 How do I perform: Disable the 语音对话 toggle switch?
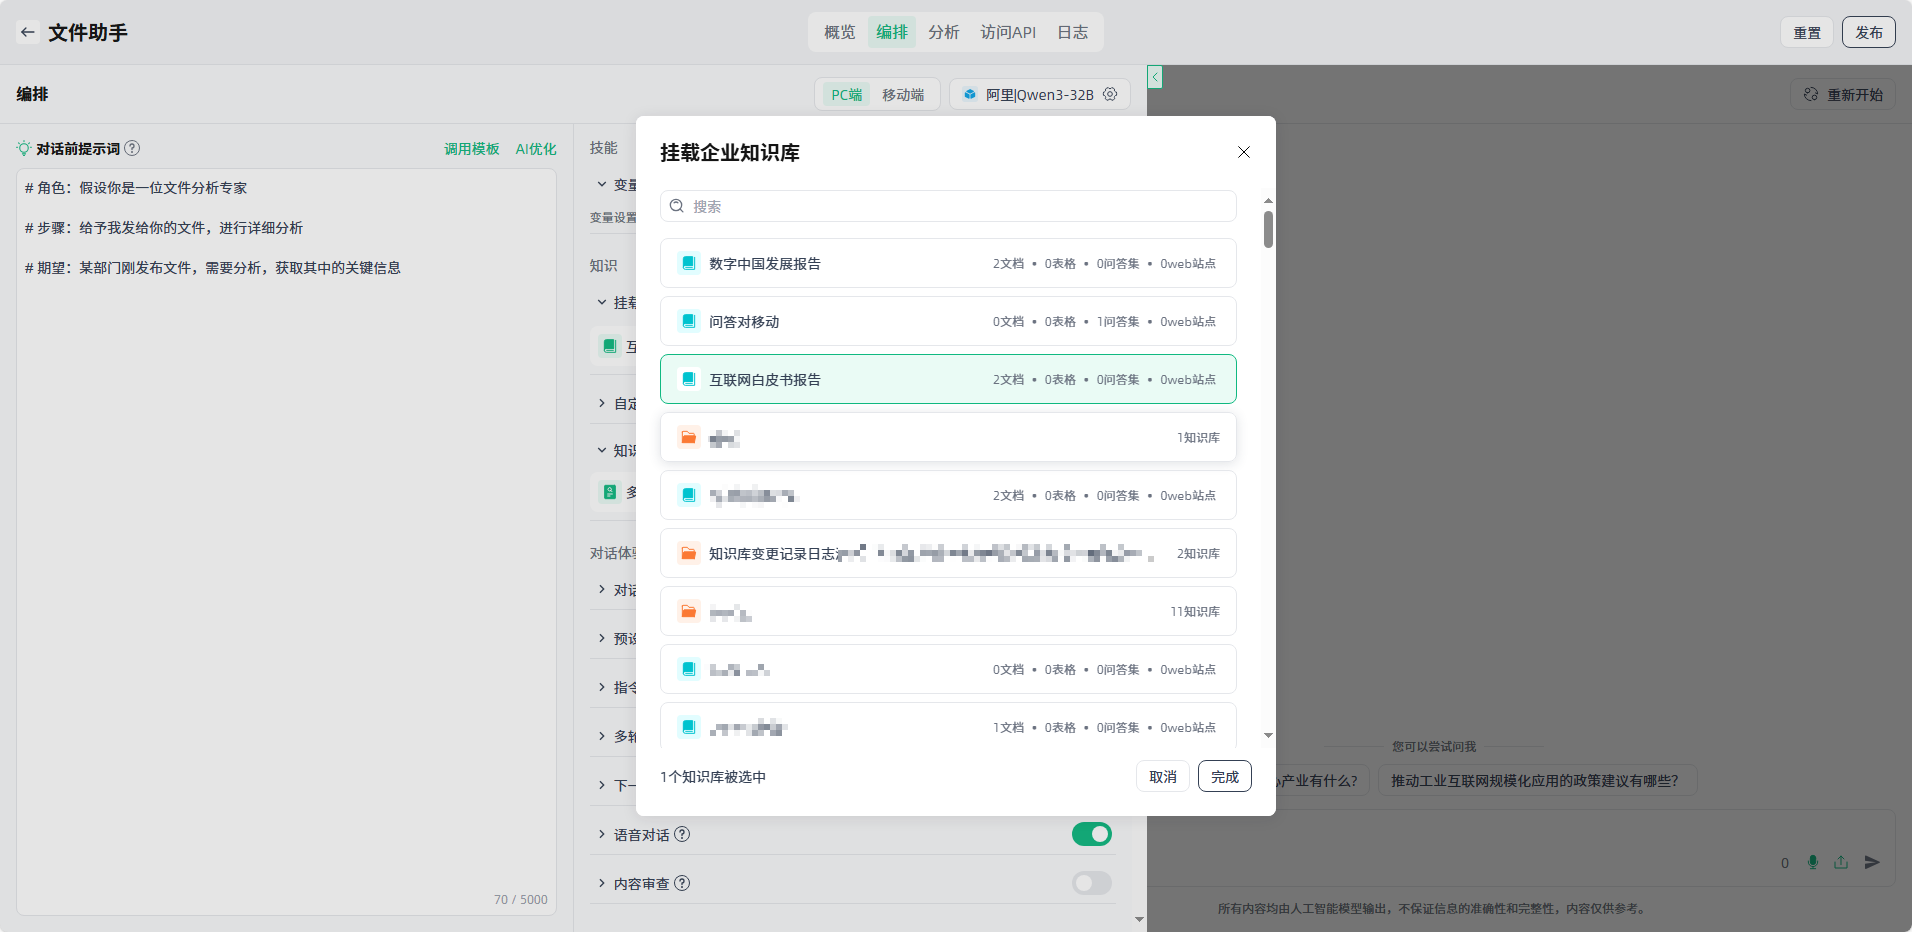(x=1091, y=834)
